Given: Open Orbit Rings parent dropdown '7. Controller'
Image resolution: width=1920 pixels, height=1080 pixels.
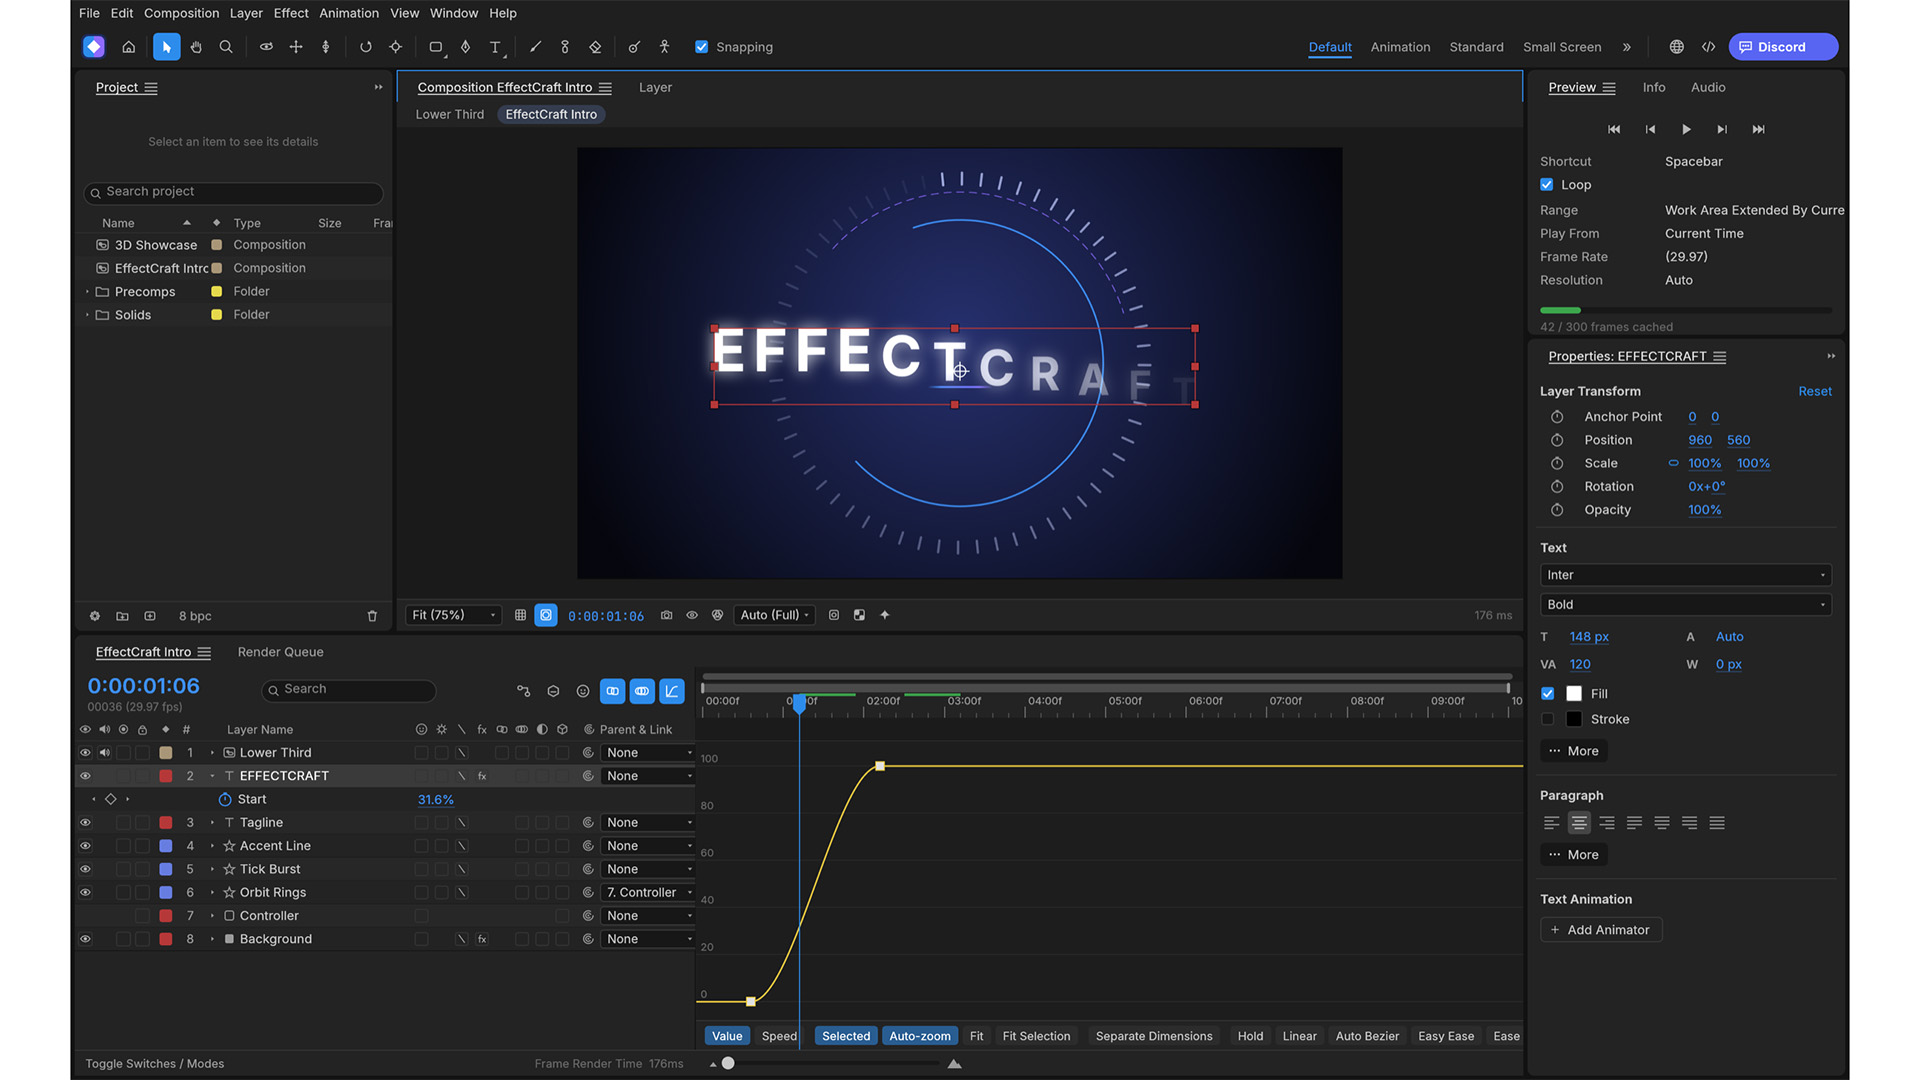Looking at the screenshot, I should 648,893.
